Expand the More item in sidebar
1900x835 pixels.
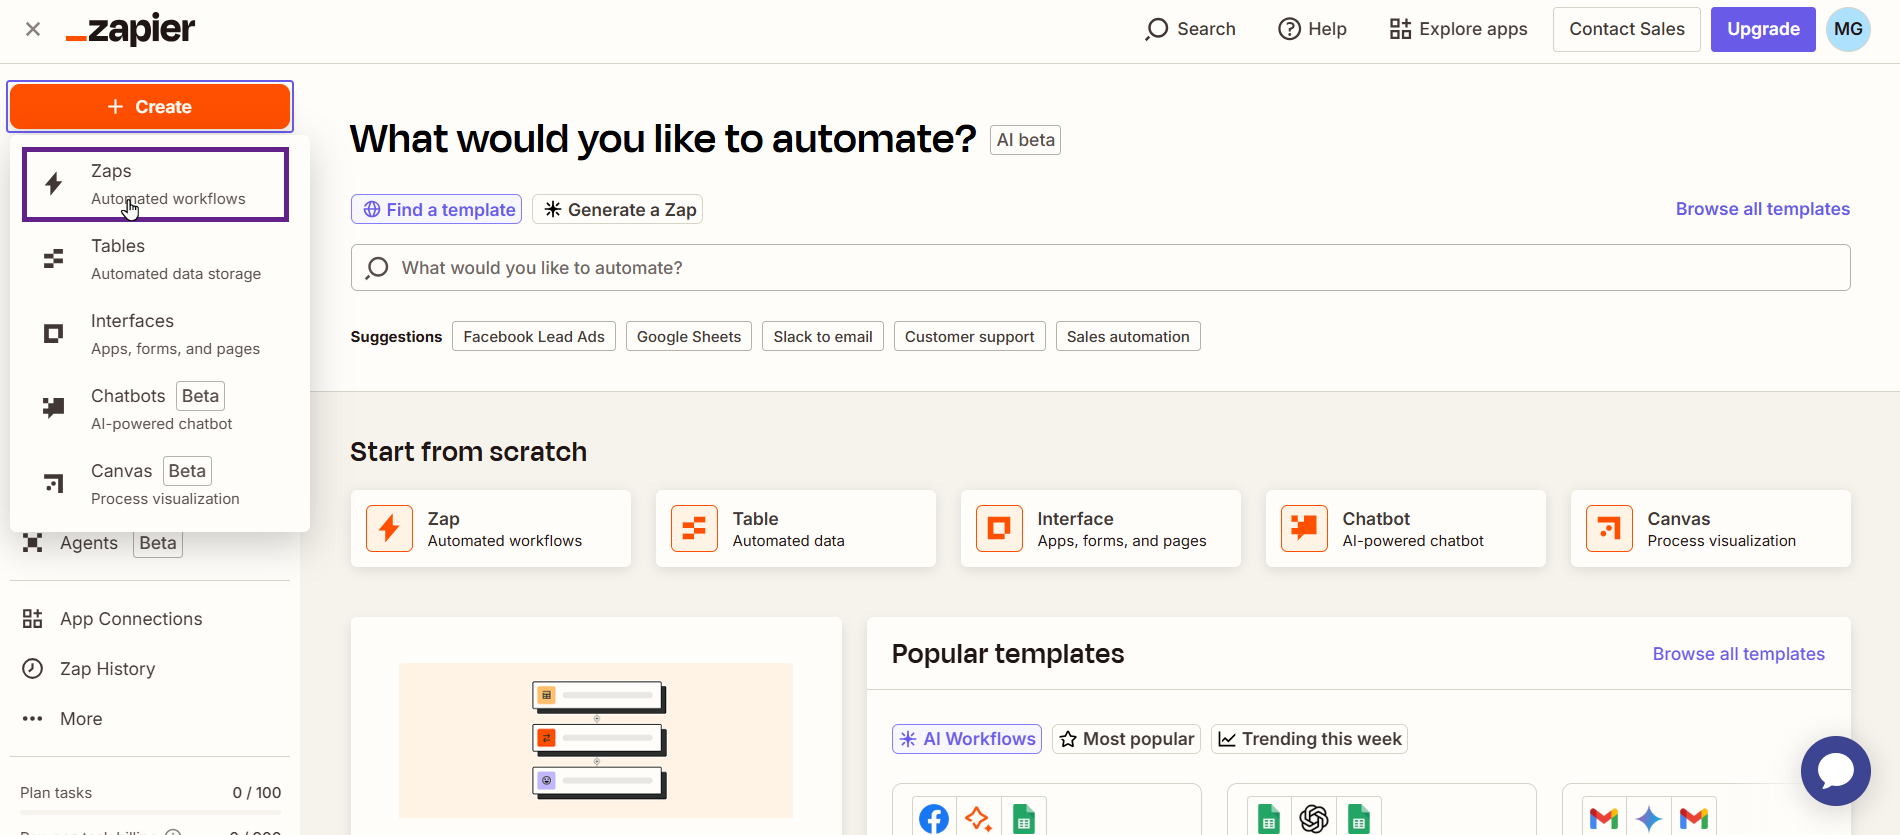tap(81, 719)
